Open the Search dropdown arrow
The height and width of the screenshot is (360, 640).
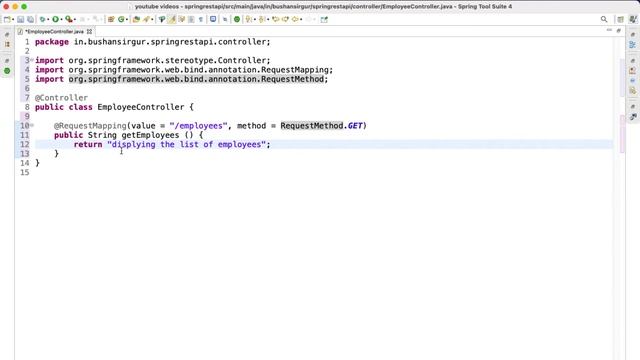[152, 20]
